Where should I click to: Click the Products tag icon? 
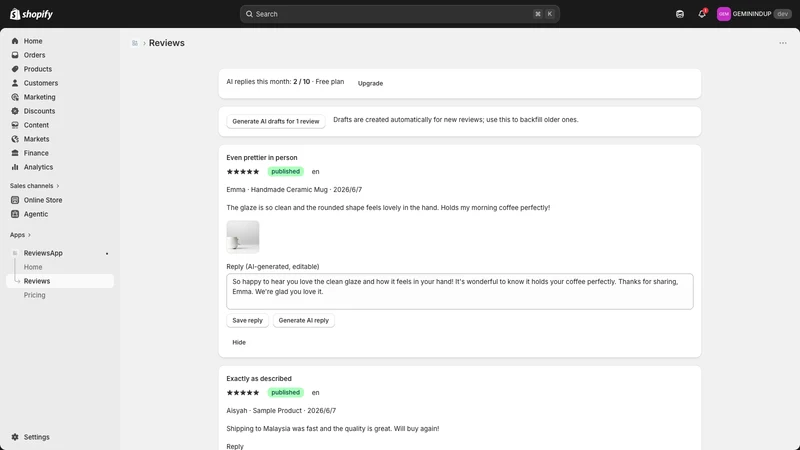click(15, 69)
